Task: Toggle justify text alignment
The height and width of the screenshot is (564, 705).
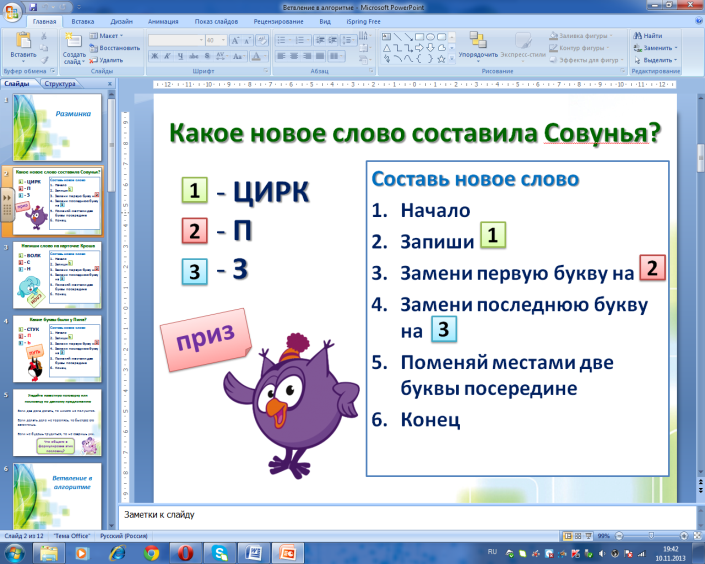Action: (320, 56)
